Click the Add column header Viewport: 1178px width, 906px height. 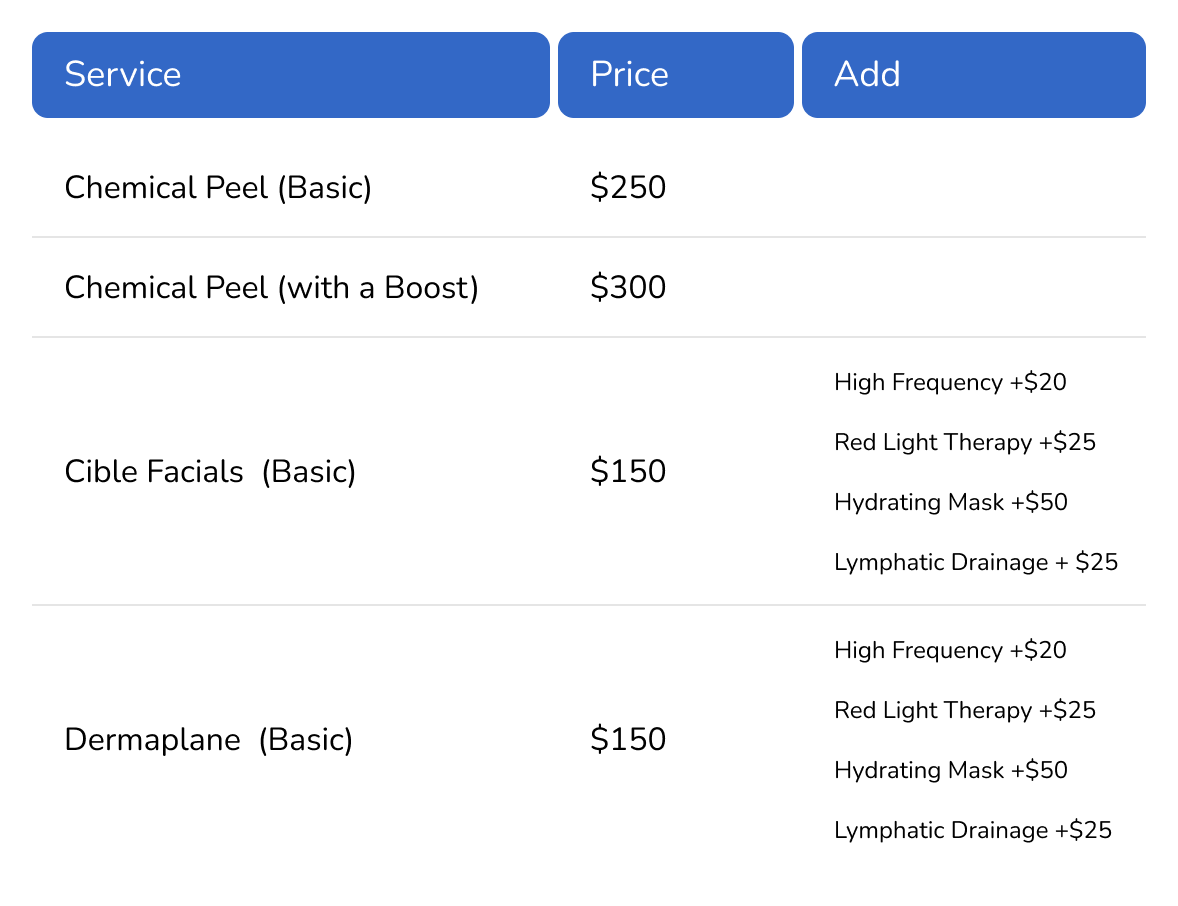(974, 75)
